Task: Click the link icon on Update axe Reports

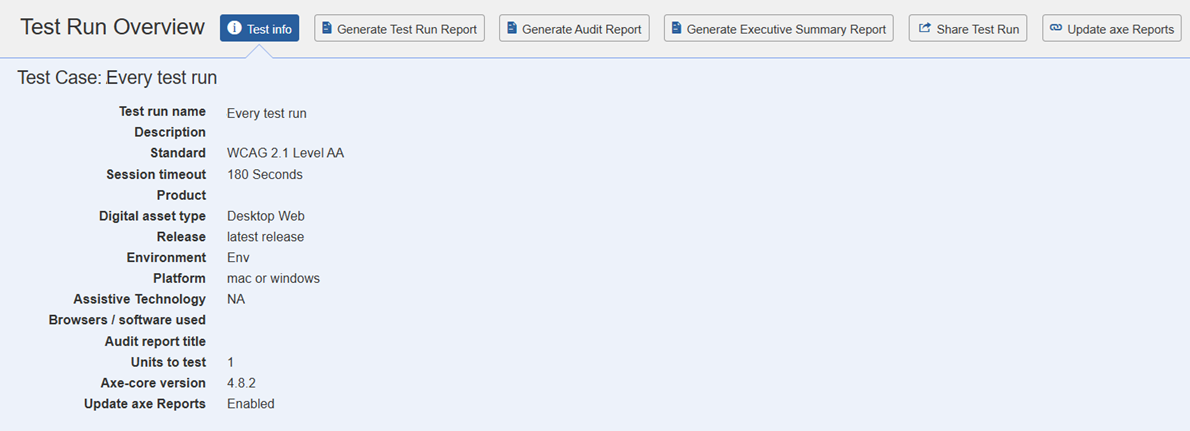Action: point(1056,29)
